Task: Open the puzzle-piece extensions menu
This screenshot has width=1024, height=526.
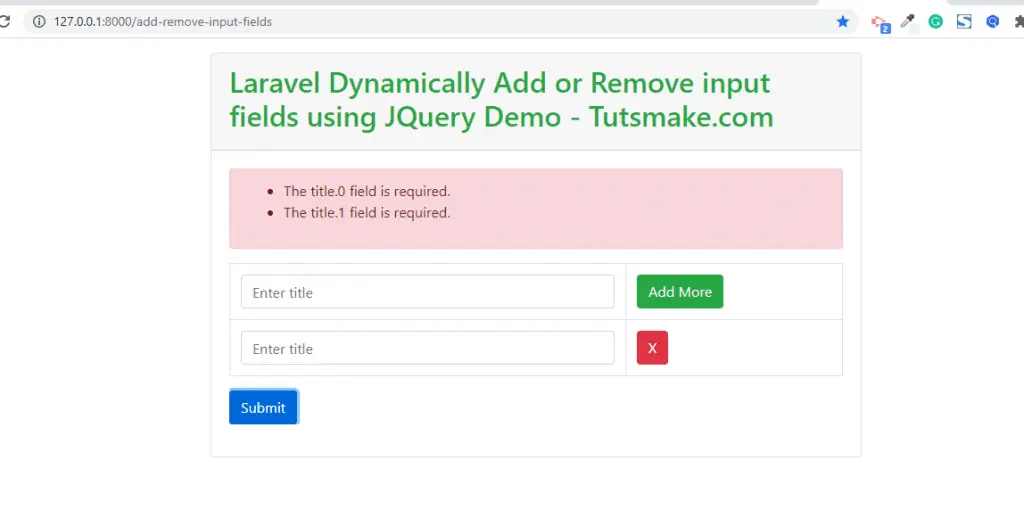Action: coord(1019,22)
